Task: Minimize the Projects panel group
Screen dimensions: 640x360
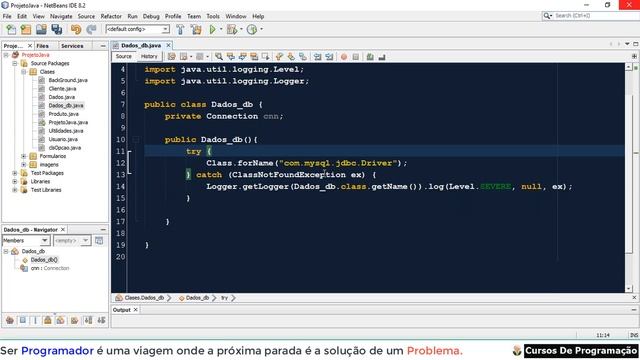Action: click(103, 46)
